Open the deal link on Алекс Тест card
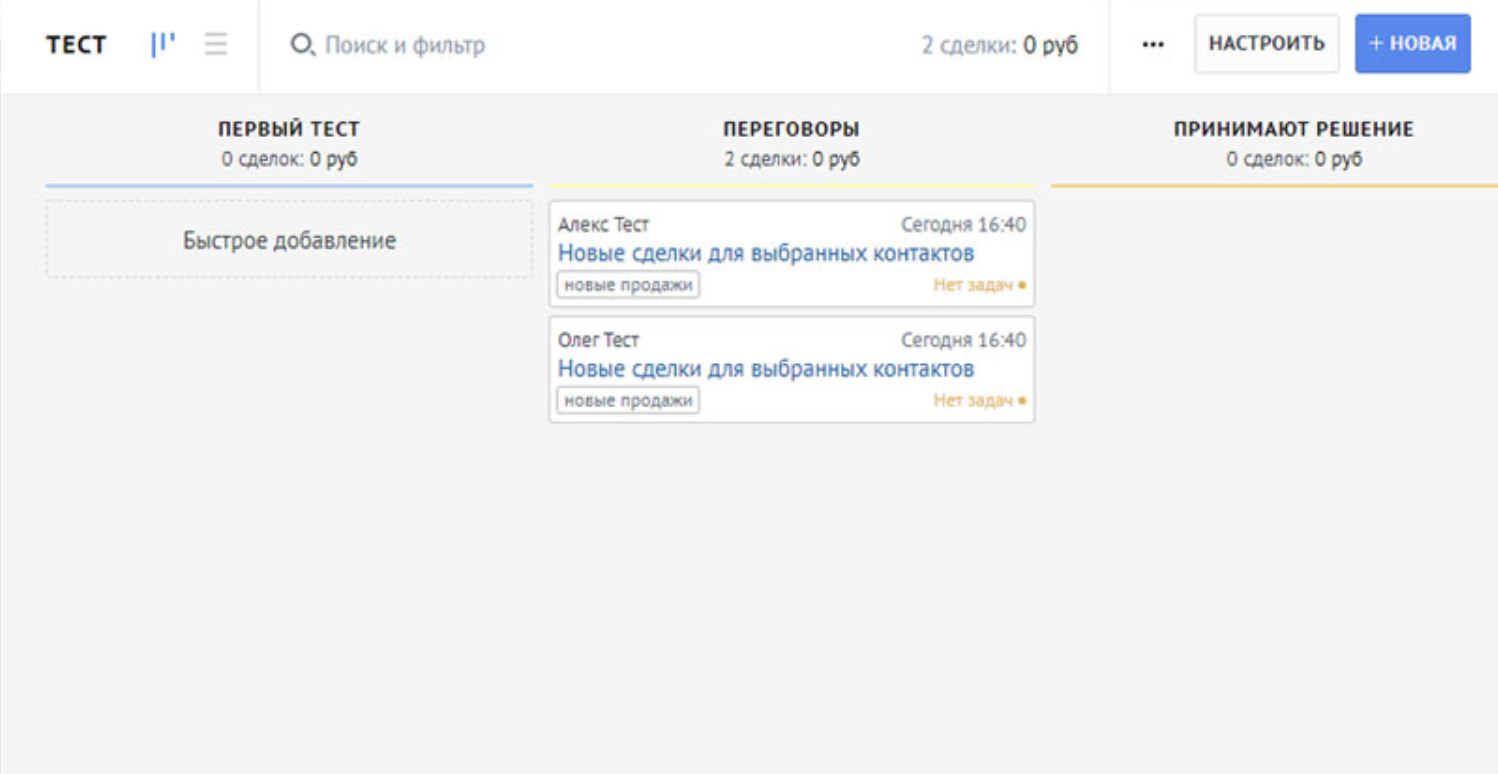The height and width of the screenshot is (774, 1498). tap(765, 254)
